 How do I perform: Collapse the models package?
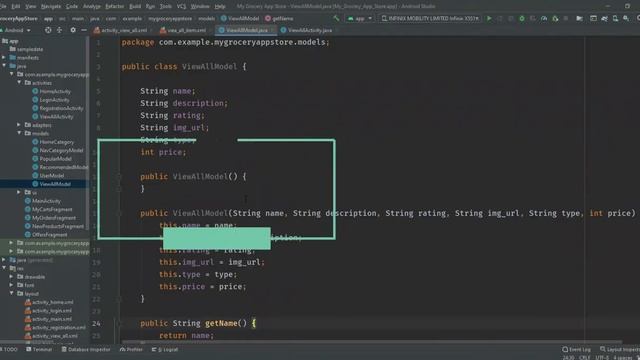[19, 133]
